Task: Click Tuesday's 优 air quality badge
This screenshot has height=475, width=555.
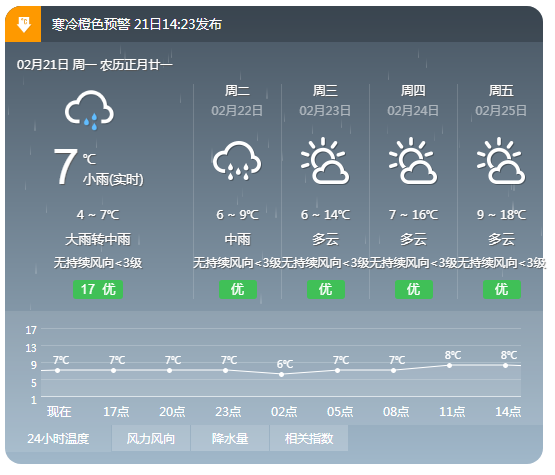Action: 238,290
